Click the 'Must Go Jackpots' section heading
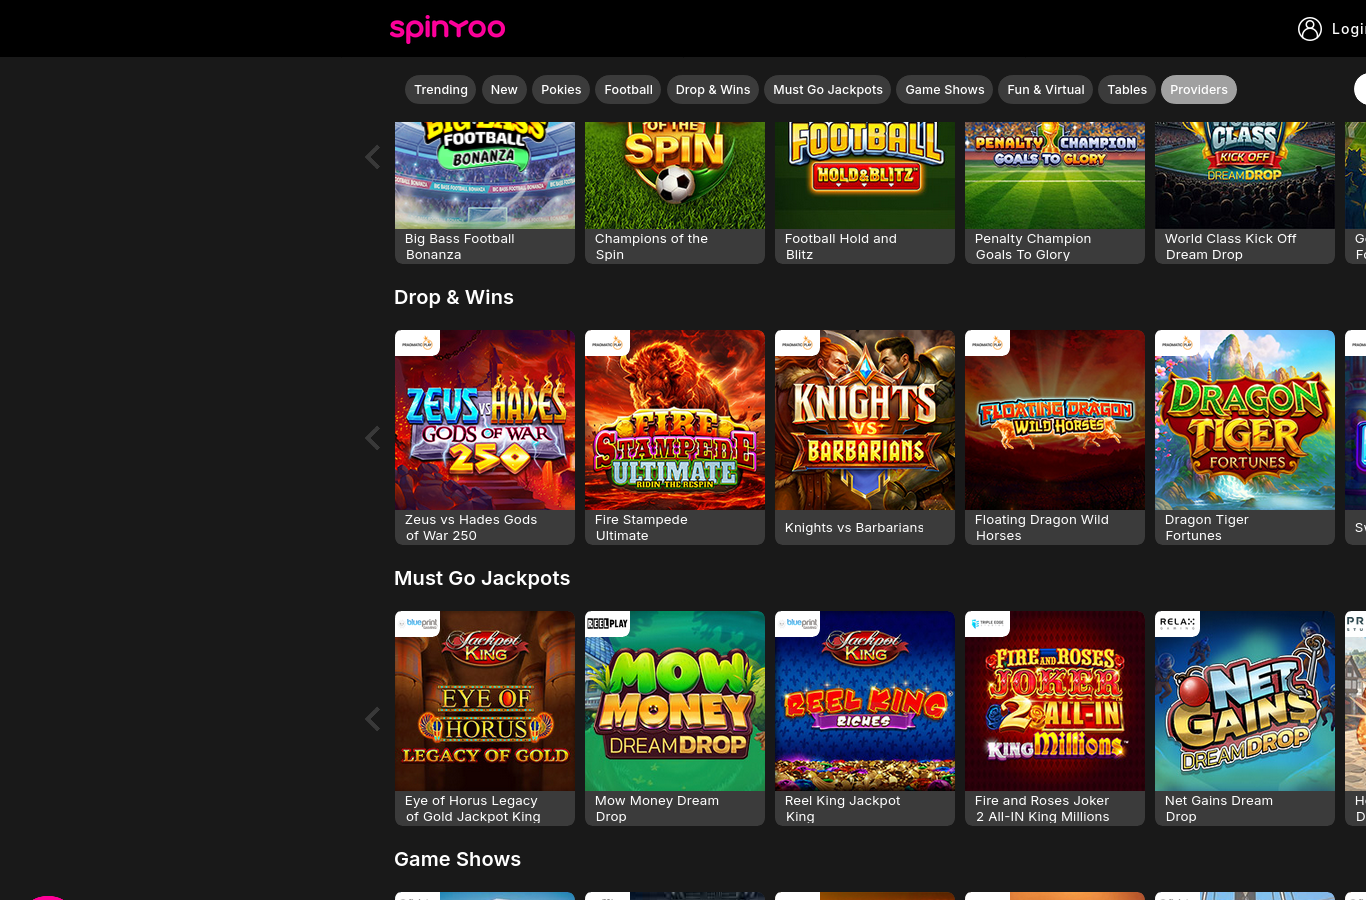 tap(482, 578)
